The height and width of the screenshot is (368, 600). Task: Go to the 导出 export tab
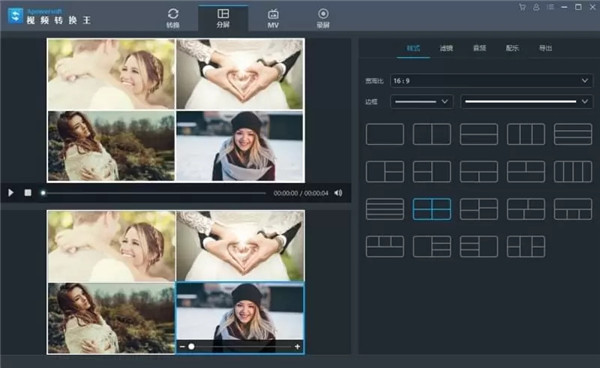[545, 48]
